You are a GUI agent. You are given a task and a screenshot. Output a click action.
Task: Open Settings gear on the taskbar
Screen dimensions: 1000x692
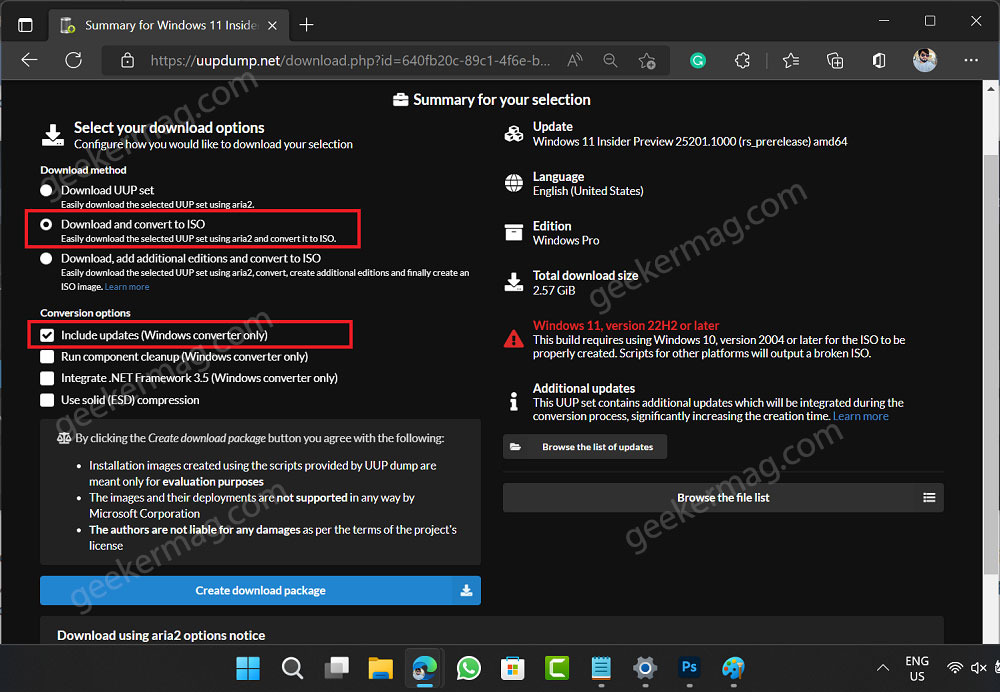click(645, 668)
